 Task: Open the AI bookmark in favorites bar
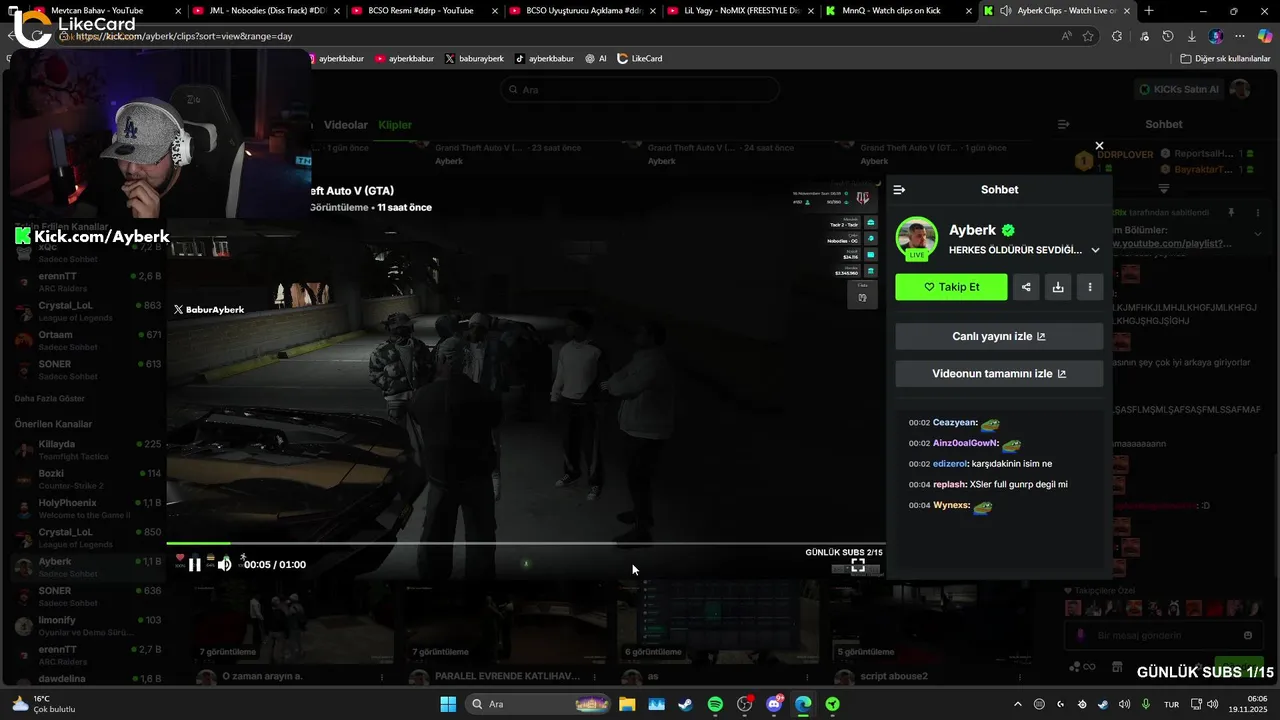point(596,59)
